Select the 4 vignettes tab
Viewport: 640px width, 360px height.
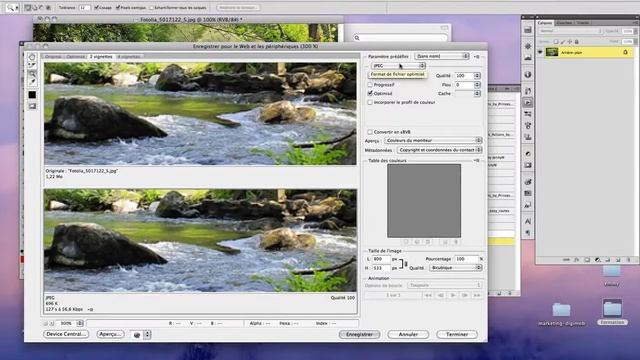[x=129, y=56]
